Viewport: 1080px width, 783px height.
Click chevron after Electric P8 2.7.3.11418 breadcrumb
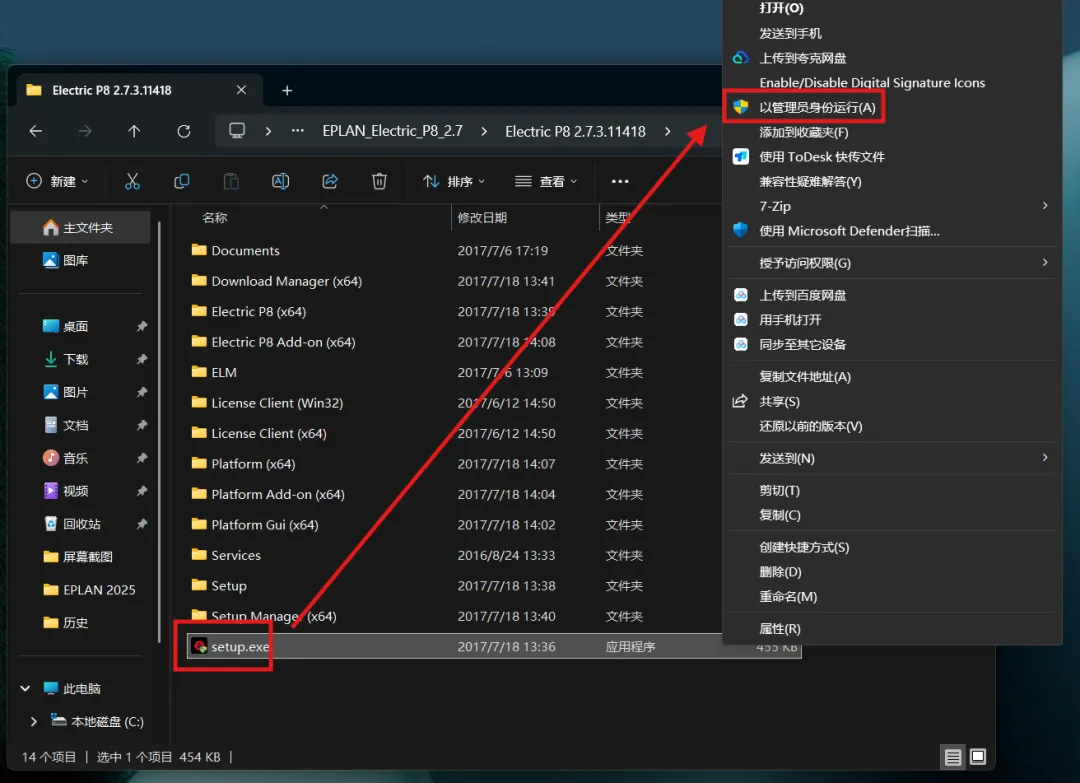pyautogui.click(x=667, y=131)
